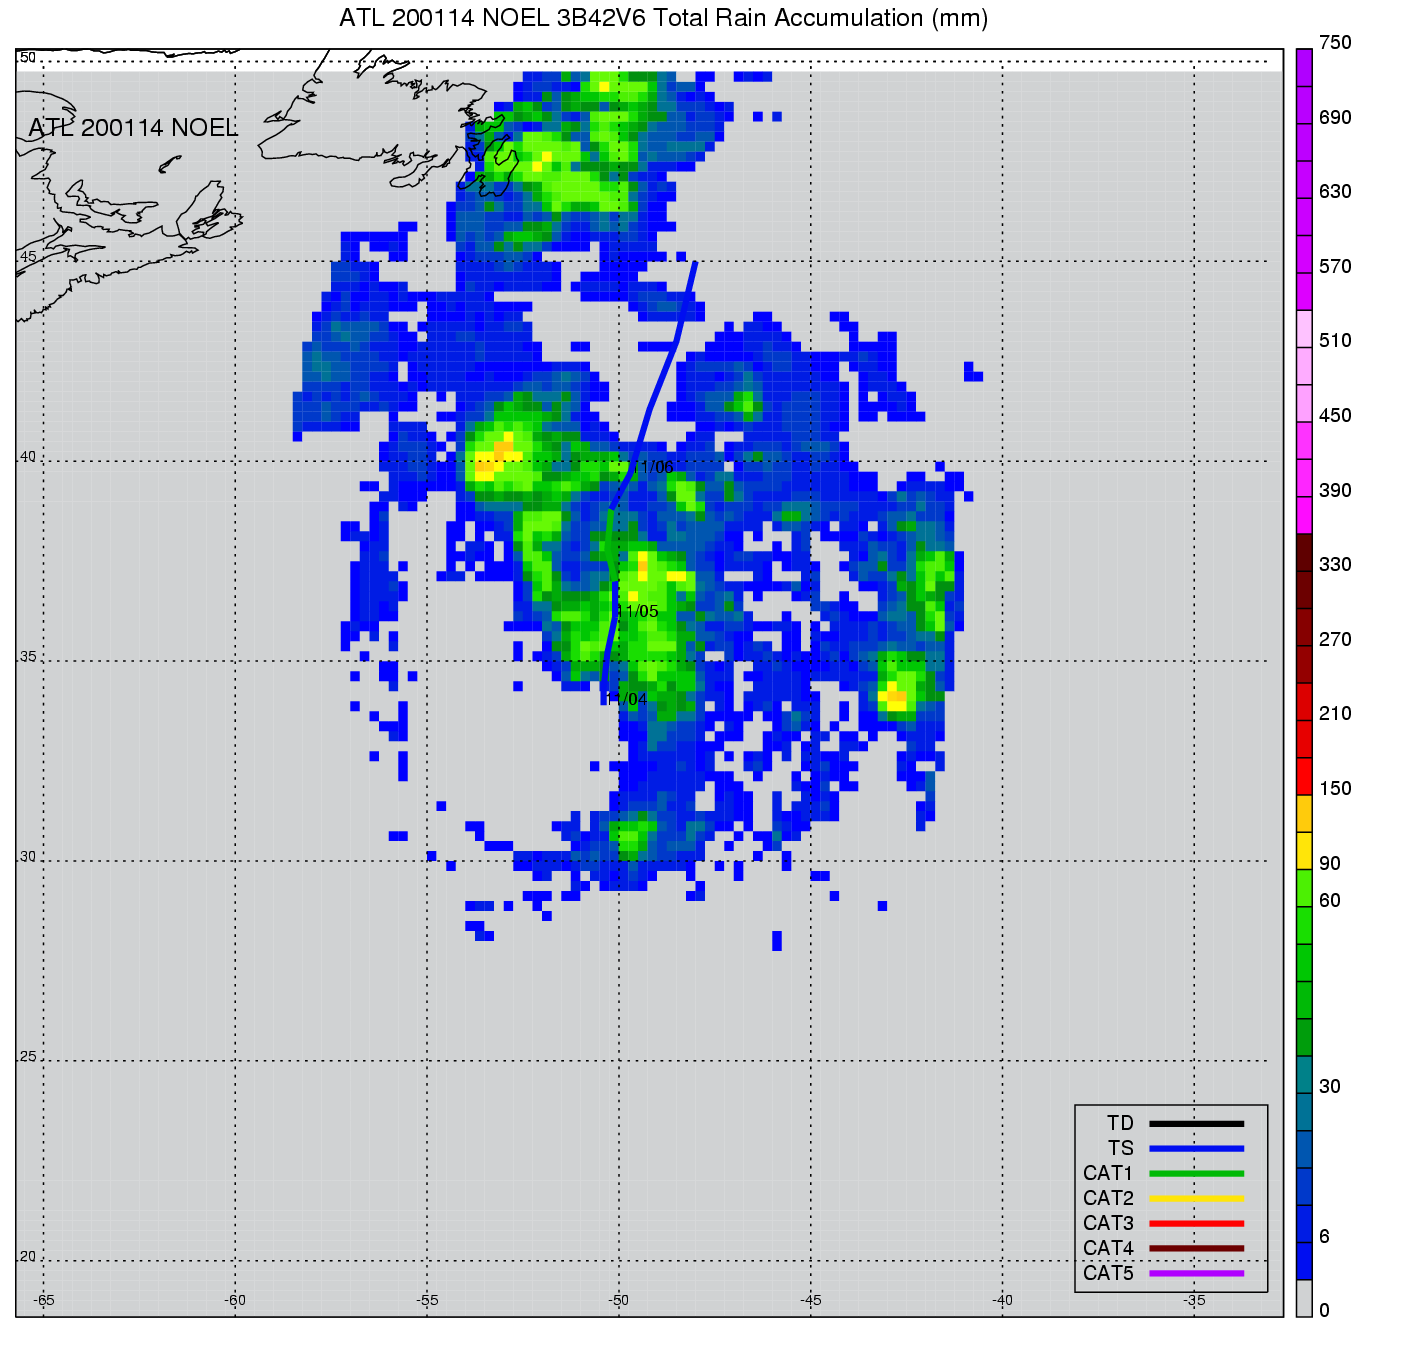Click the gray zero segment of the colorbar
The image size is (1425, 1367).
[x=1304, y=1299]
